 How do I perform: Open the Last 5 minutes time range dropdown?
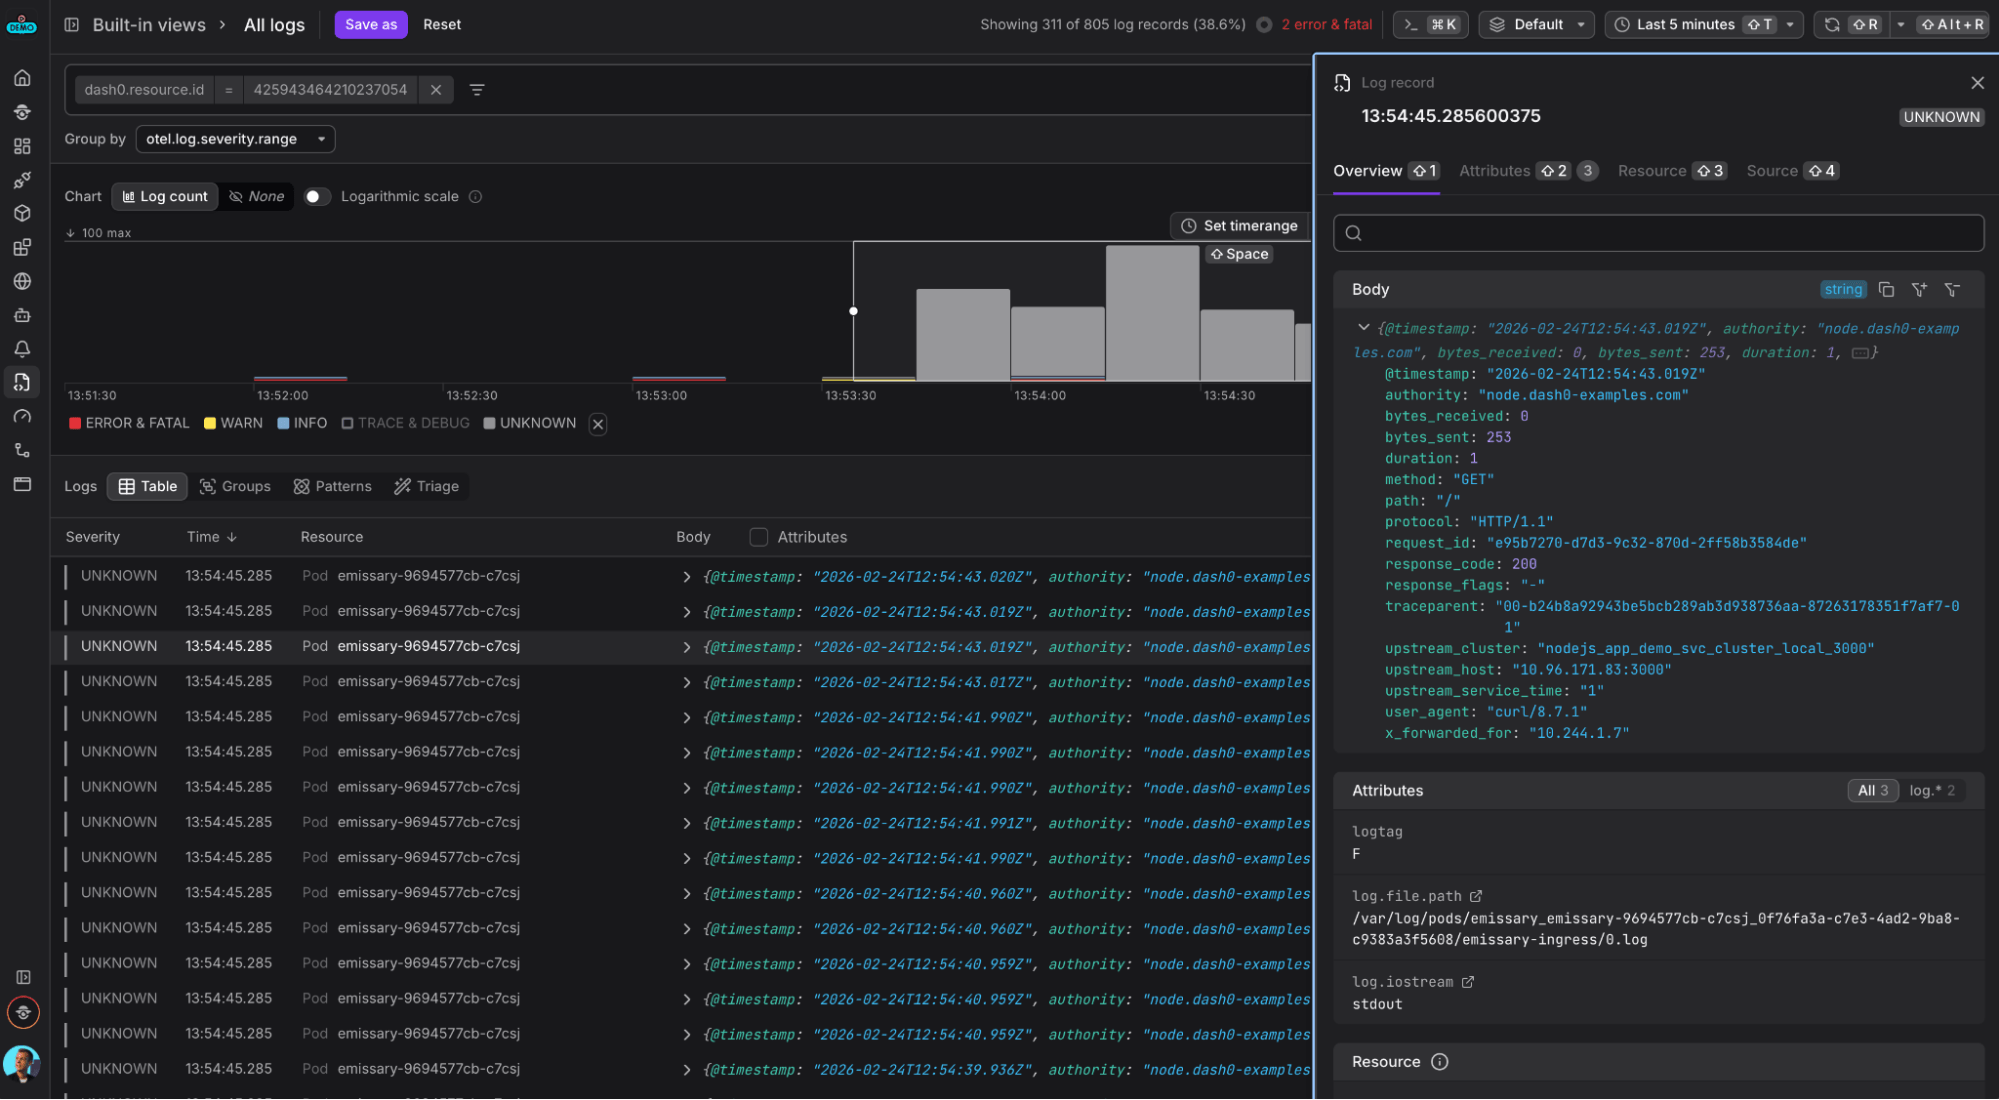[1703, 25]
